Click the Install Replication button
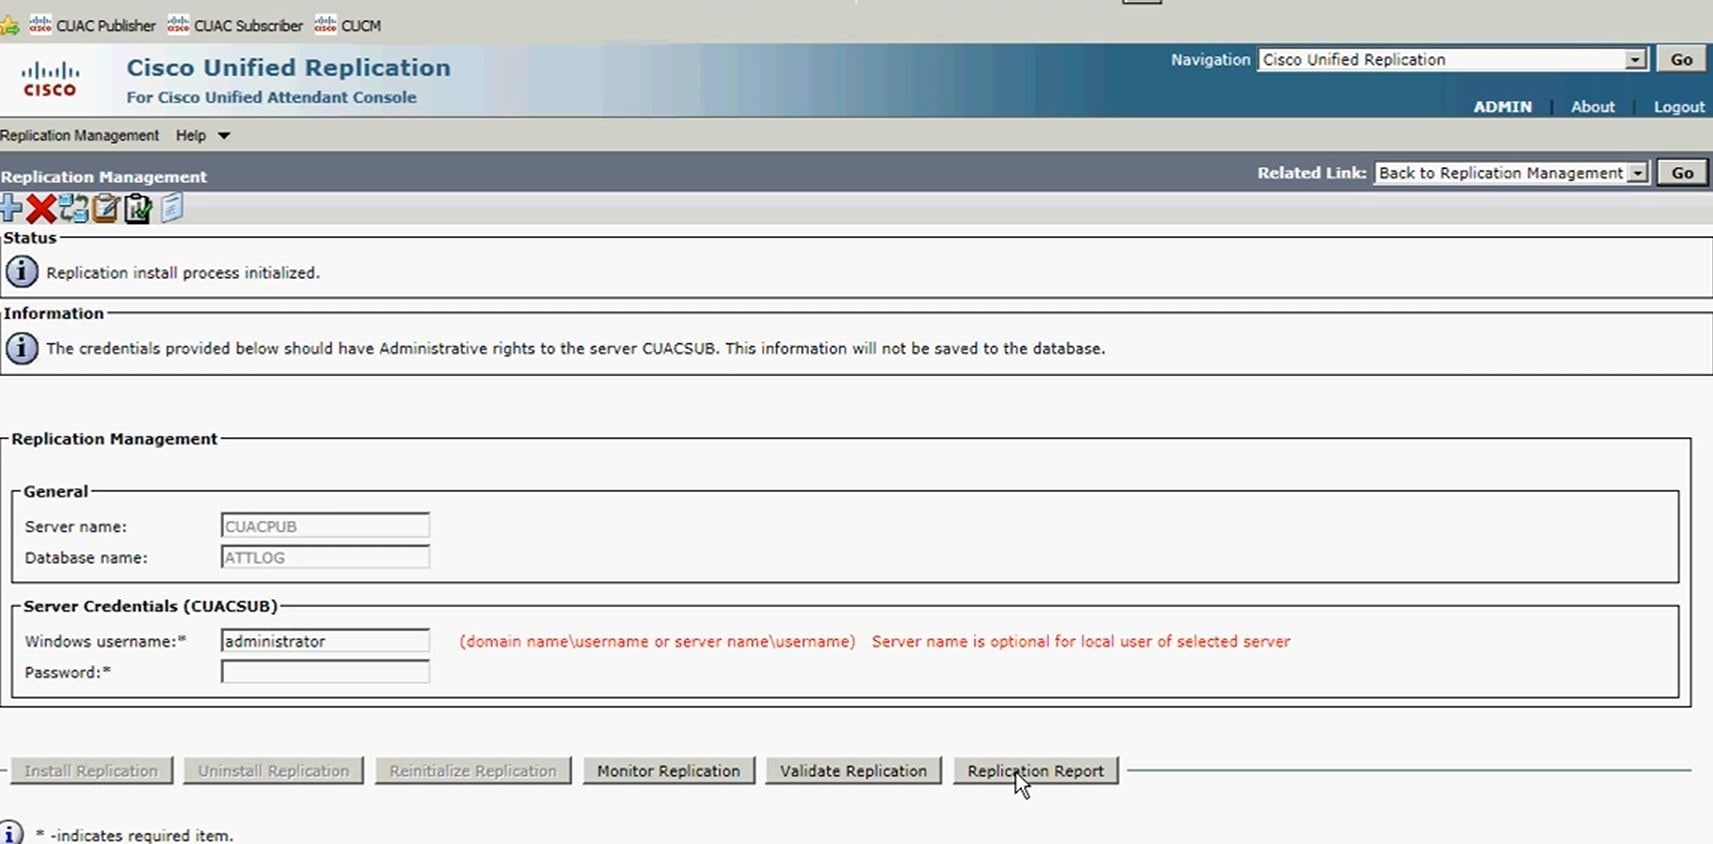The height and width of the screenshot is (844, 1713). tap(91, 770)
